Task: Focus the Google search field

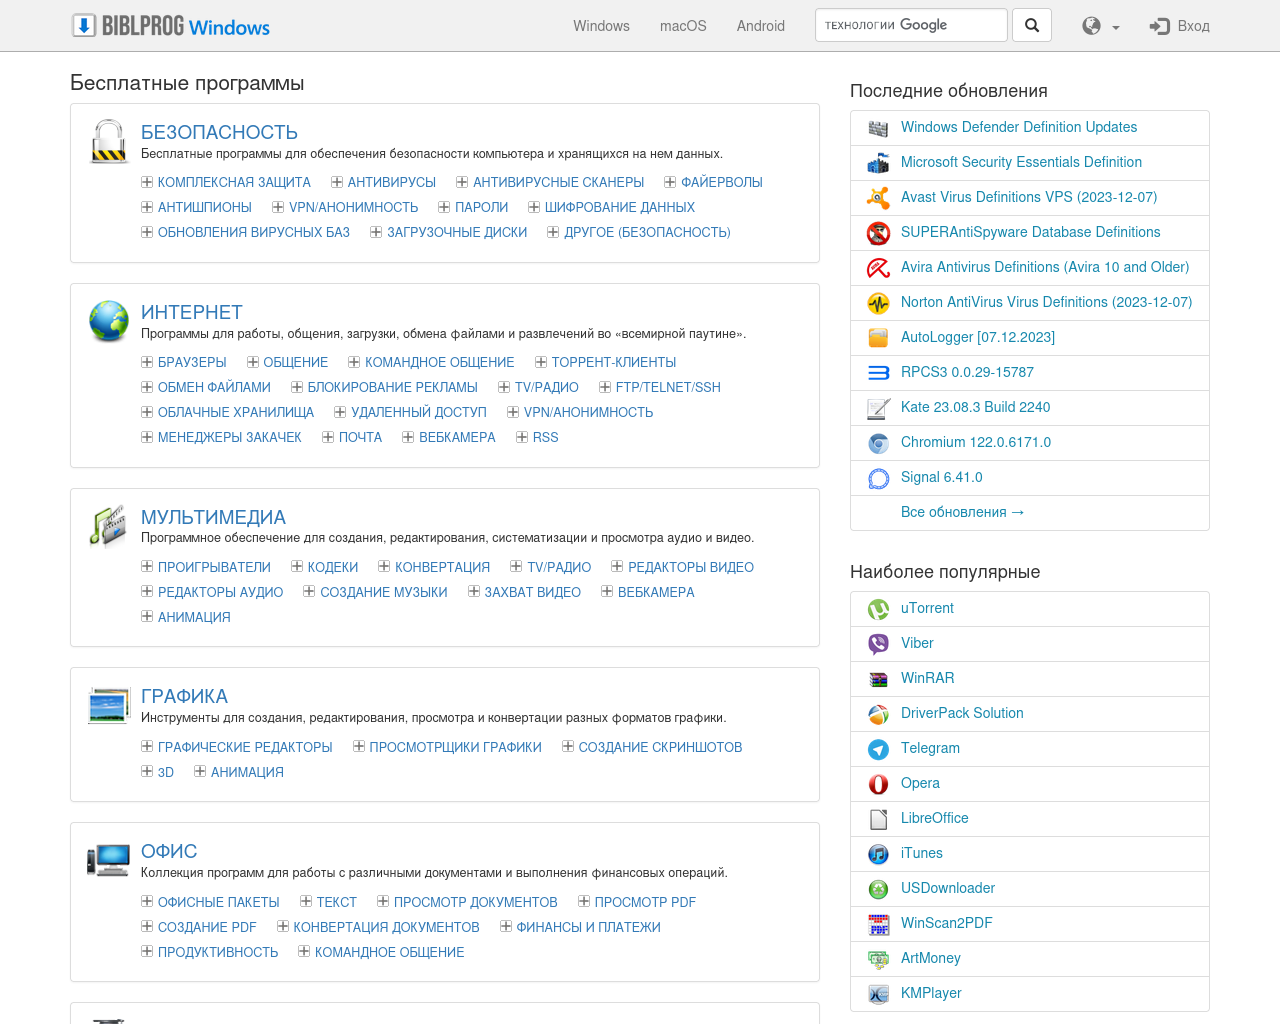Action: (911, 25)
